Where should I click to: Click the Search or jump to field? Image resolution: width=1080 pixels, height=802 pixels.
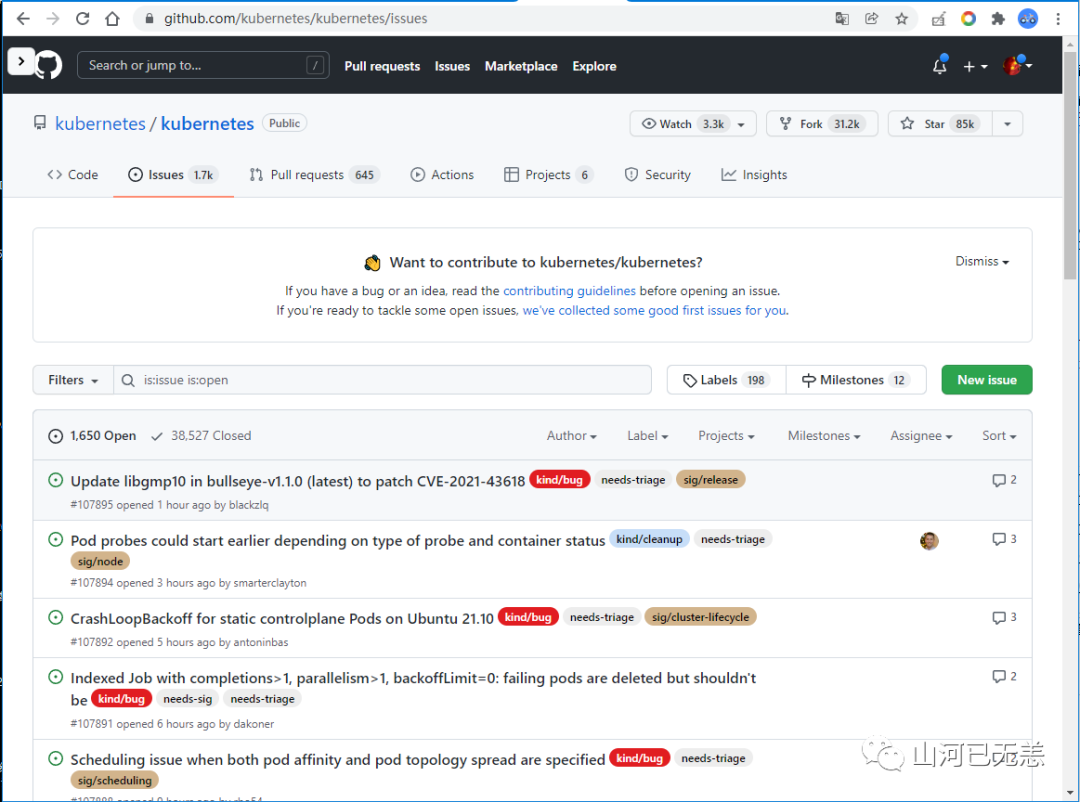pyautogui.click(x=203, y=65)
